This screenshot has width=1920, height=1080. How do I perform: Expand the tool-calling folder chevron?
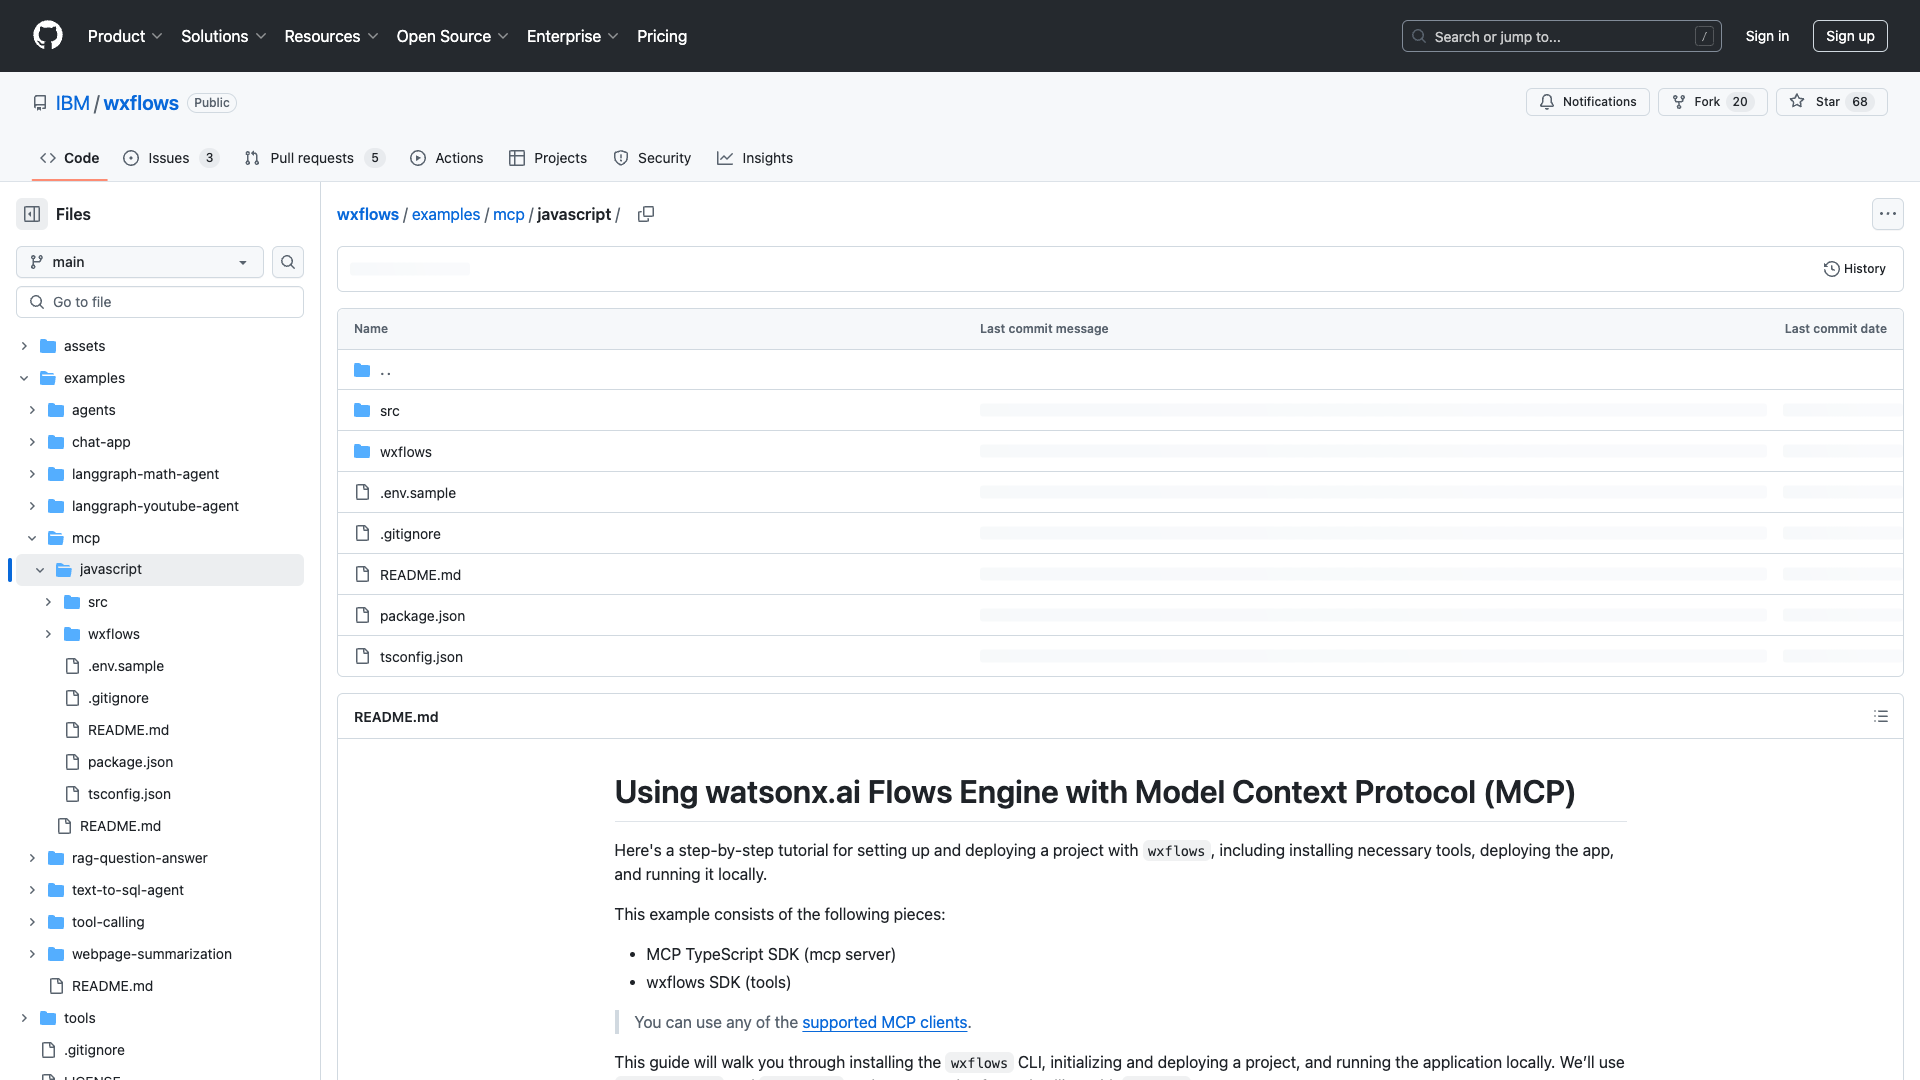32,922
